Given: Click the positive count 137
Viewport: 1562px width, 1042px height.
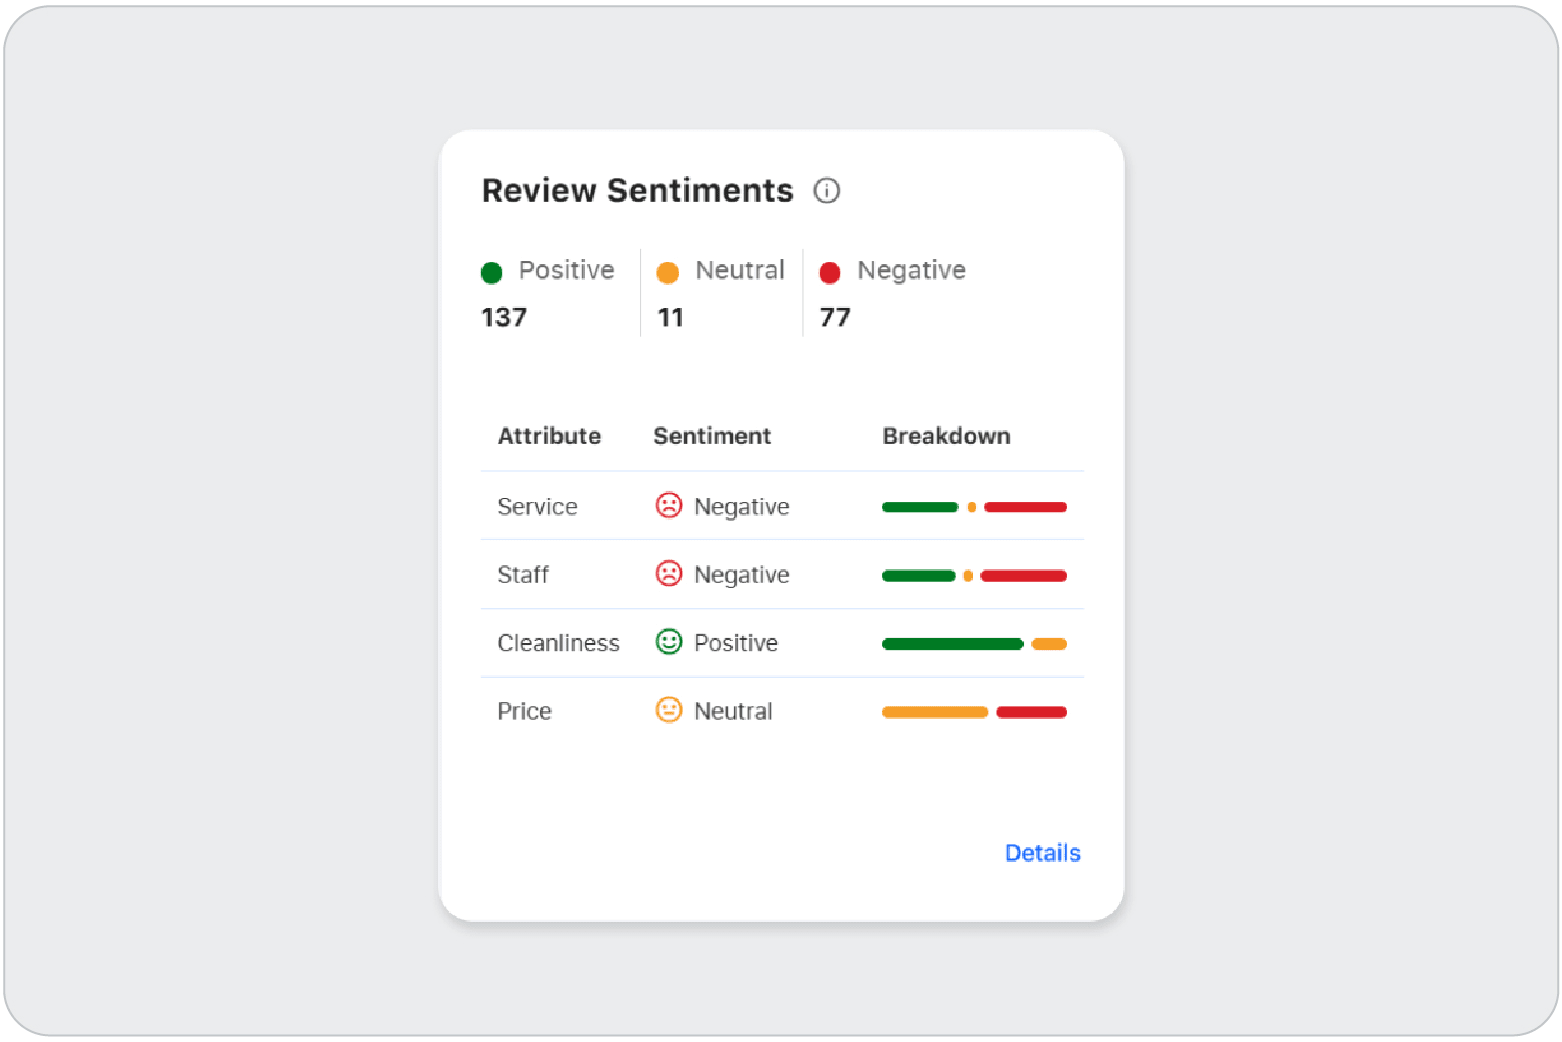Looking at the screenshot, I should point(504,318).
